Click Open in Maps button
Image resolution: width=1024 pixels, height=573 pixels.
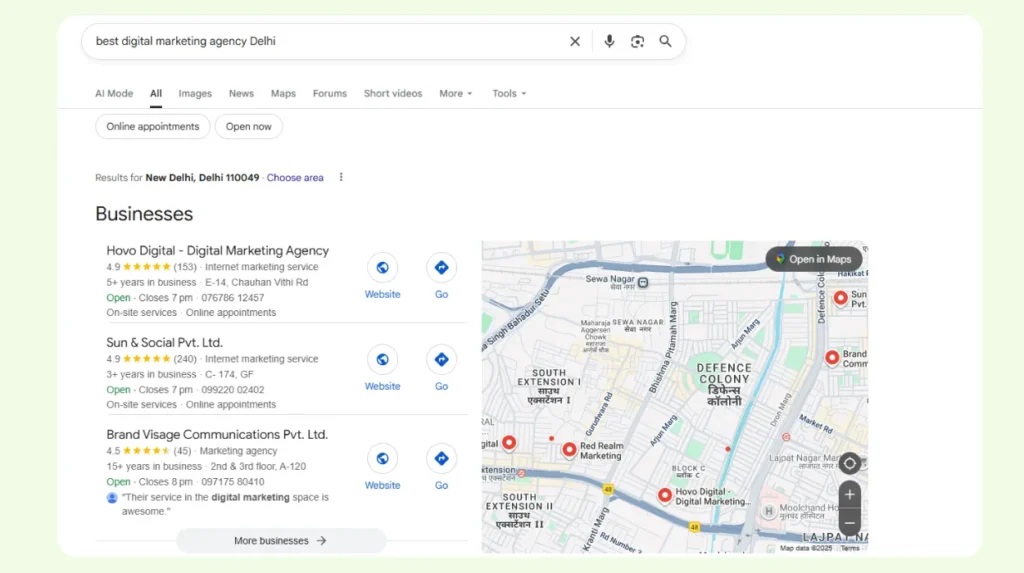tap(814, 259)
